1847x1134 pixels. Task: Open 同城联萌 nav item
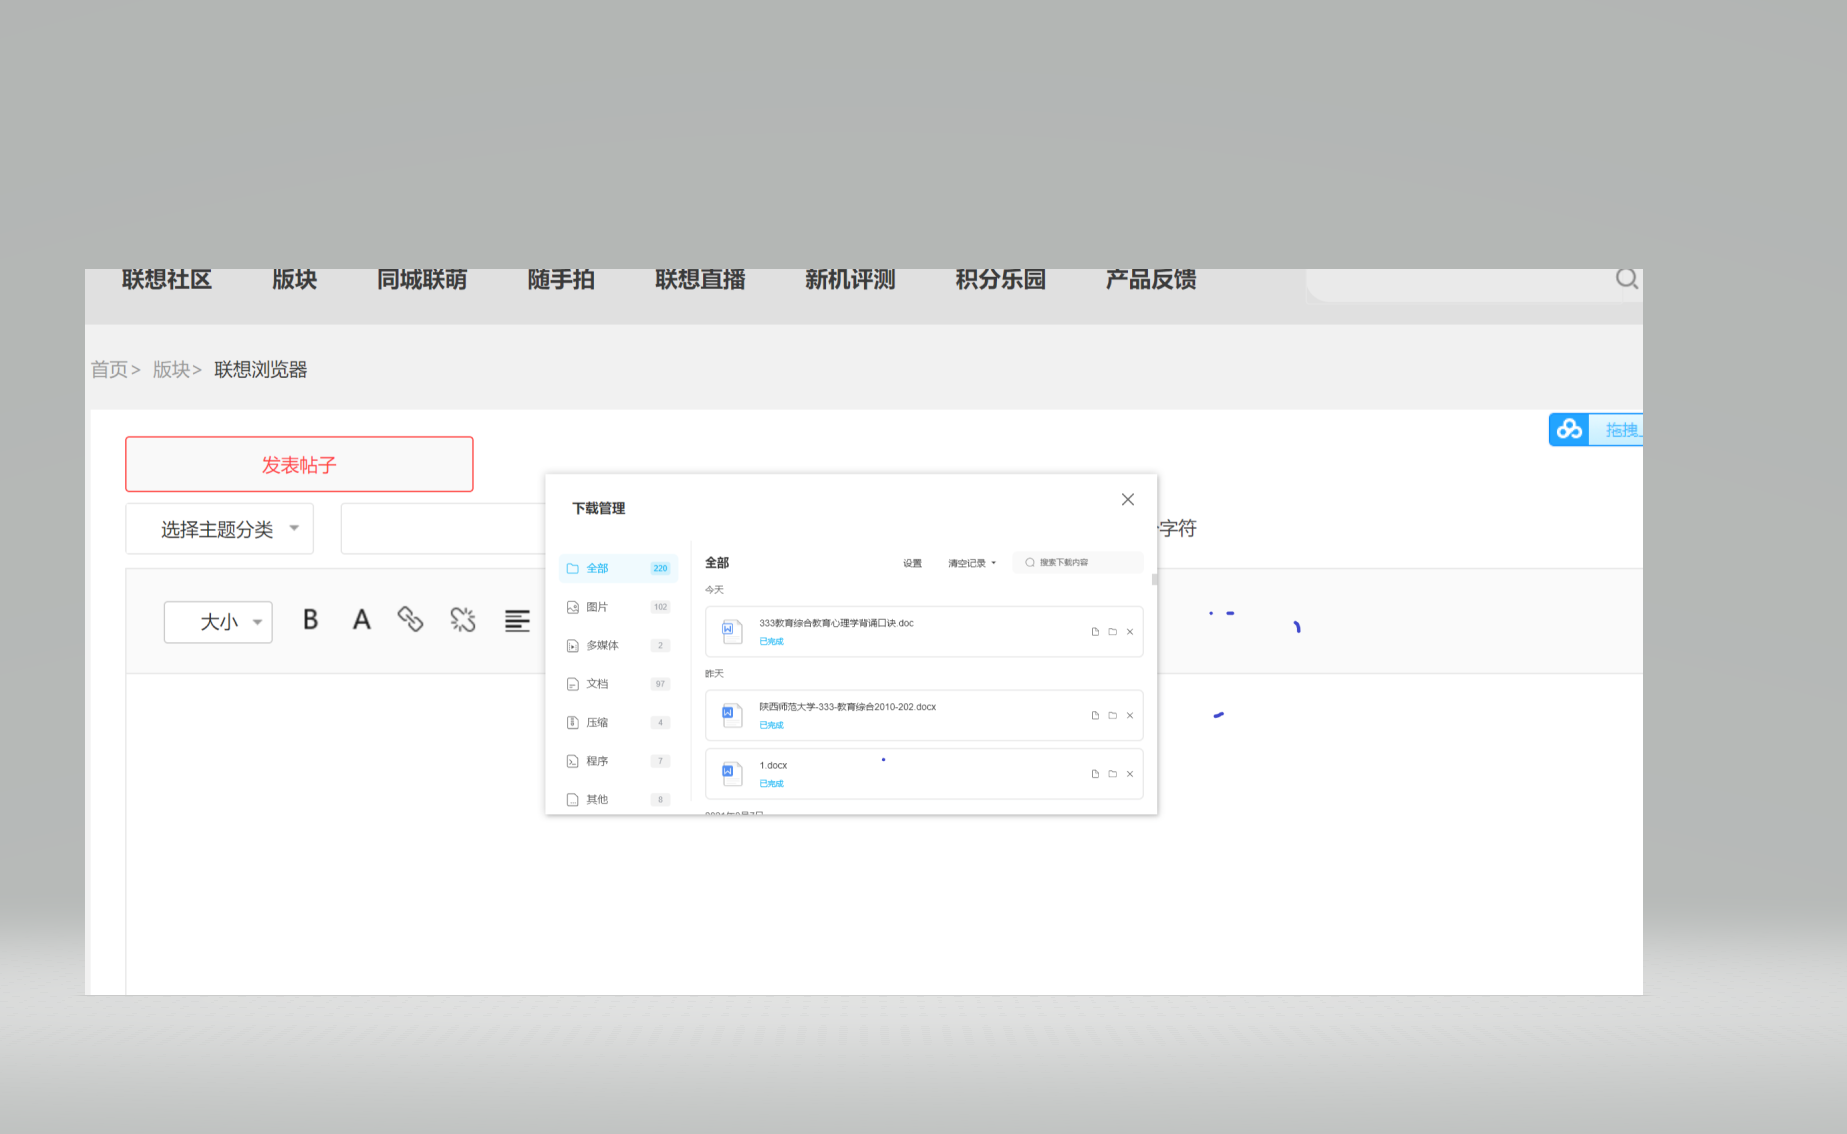pyautogui.click(x=422, y=279)
